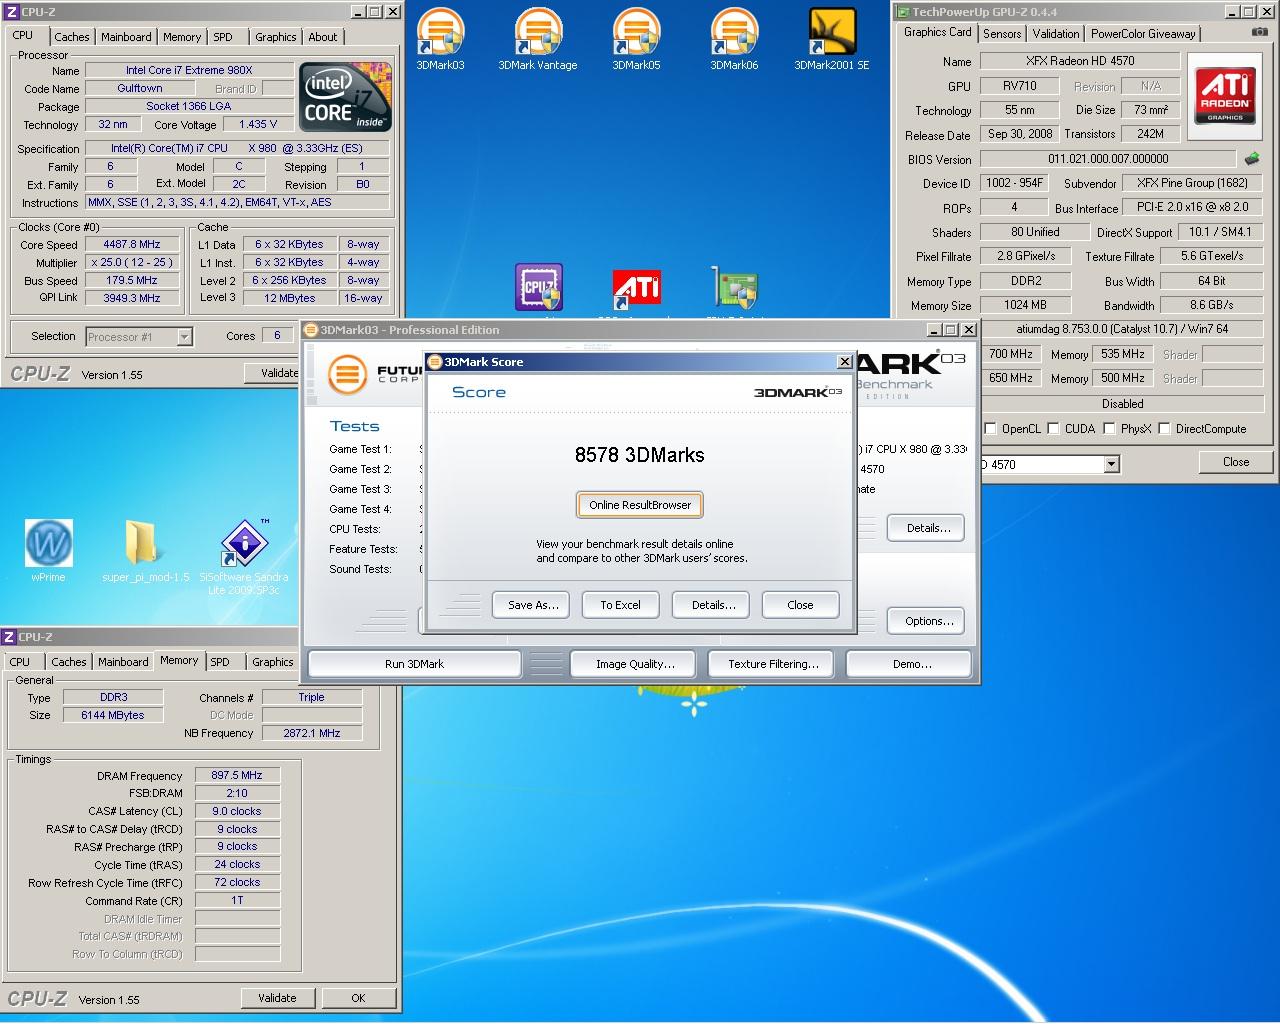The width and height of the screenshot is (1280, 1024).
Task: Enable the OpenCL checkbox in GPU-Z
Action: [990, 429]
